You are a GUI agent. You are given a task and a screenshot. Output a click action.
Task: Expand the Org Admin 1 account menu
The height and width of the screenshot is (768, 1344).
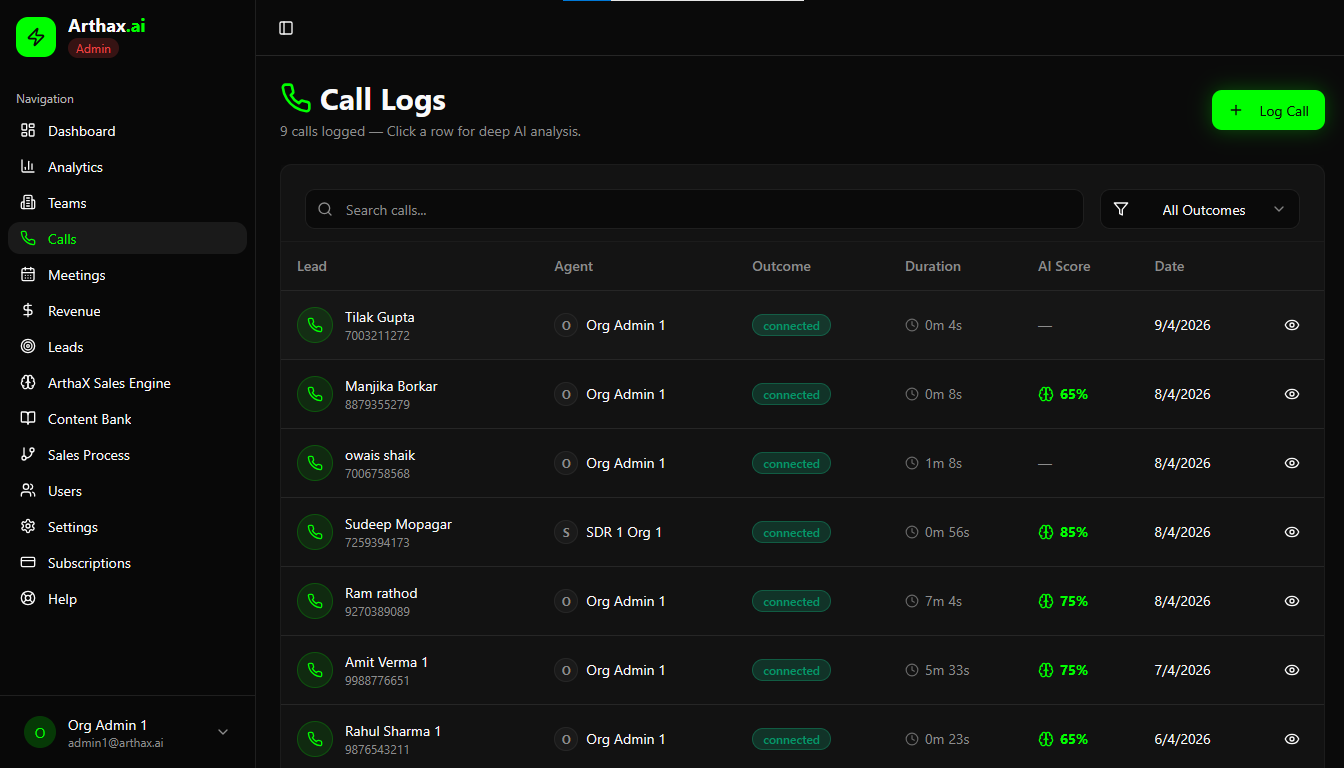[x=223, y=732]
